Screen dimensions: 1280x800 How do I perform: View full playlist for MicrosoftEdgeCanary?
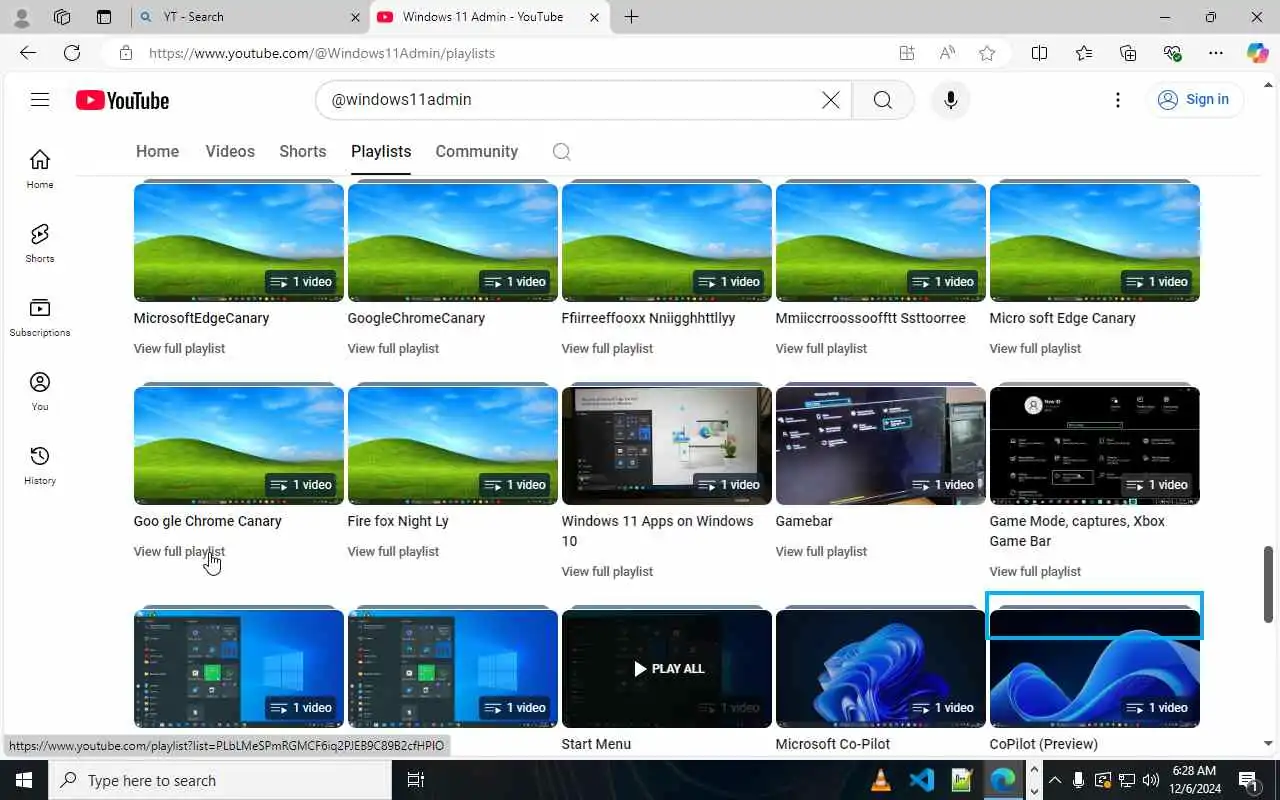tap(179, 348)
